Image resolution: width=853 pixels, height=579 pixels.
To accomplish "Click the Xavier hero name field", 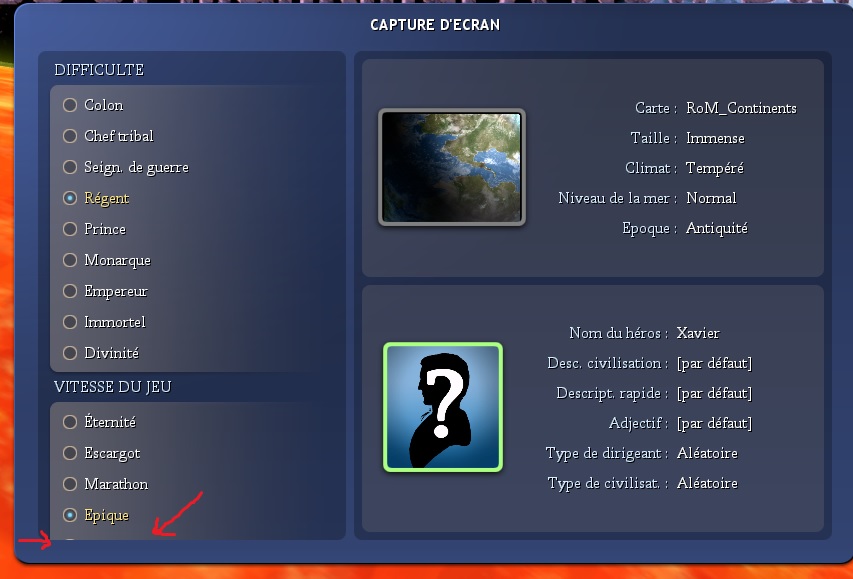I will coord(698,333).
